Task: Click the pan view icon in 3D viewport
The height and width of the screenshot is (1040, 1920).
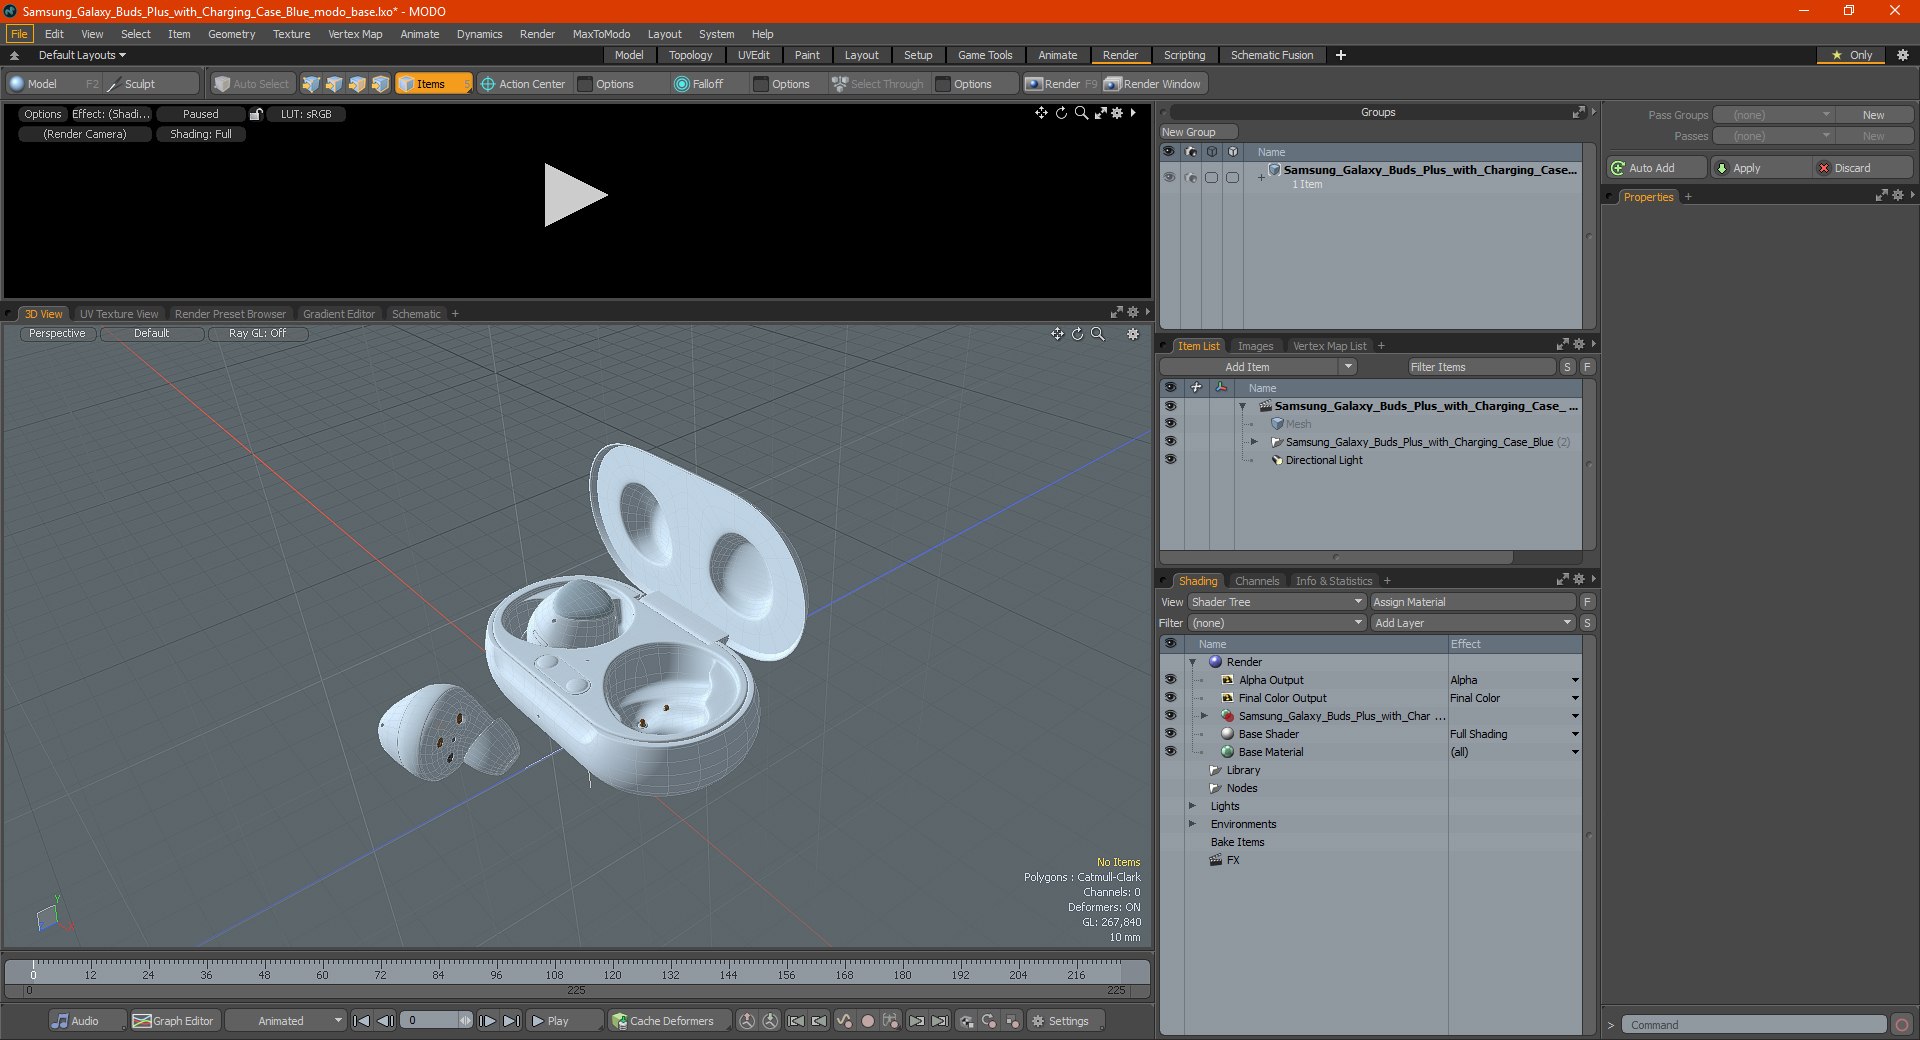Action: click(x=1057, y=334)
